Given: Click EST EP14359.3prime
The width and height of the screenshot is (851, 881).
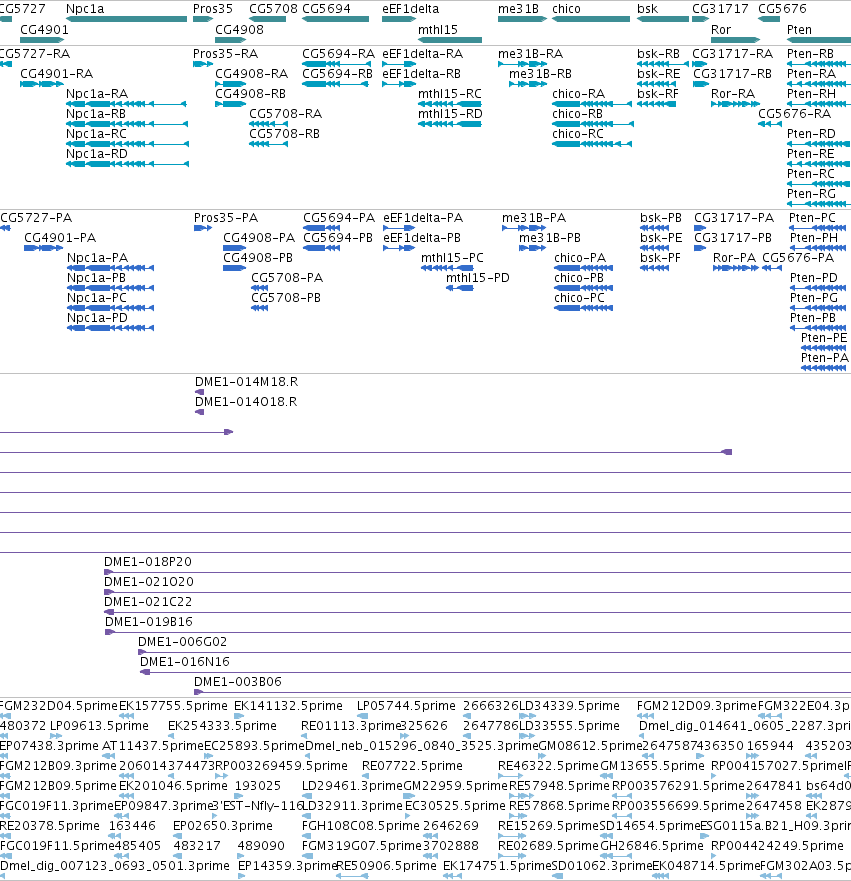Looking at the screenshot, I should [x=287, y=866].
